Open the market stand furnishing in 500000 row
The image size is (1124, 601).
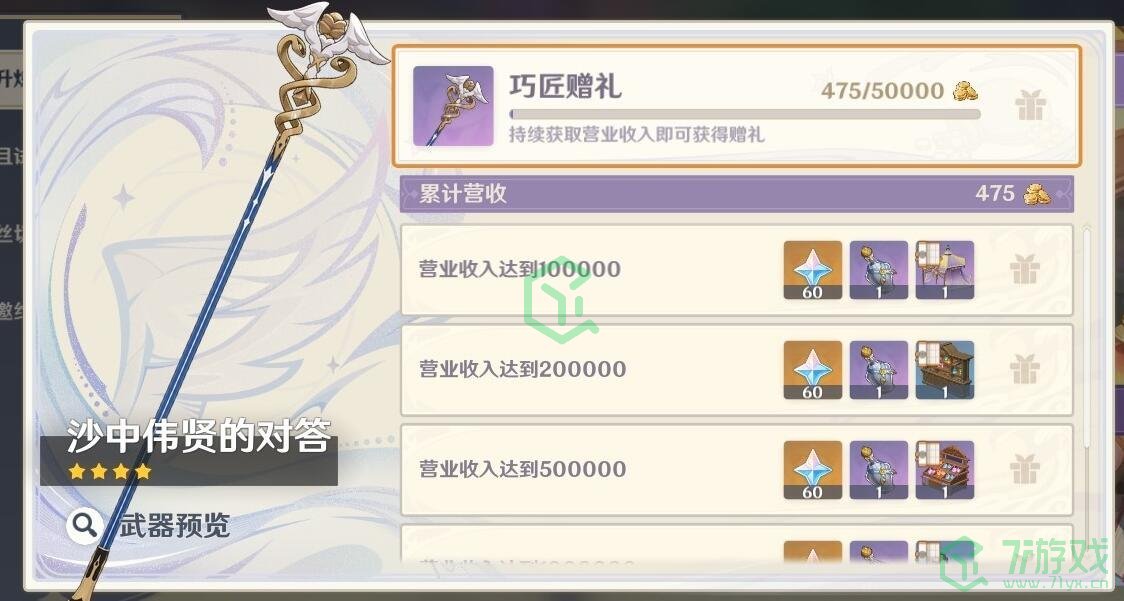[x=945, y=470]
